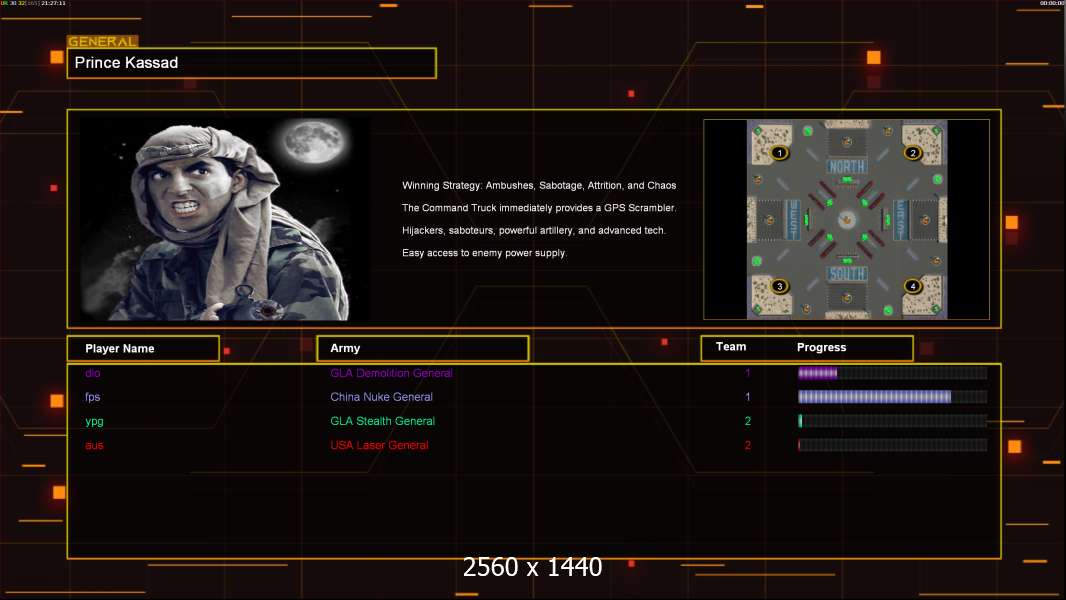1066x600 pixels.
Task: Click team number for dio
Action: coord(748,373)
